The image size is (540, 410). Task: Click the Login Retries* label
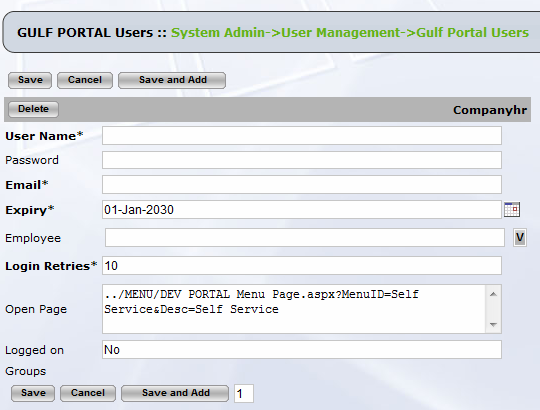[x=51, y=266]
